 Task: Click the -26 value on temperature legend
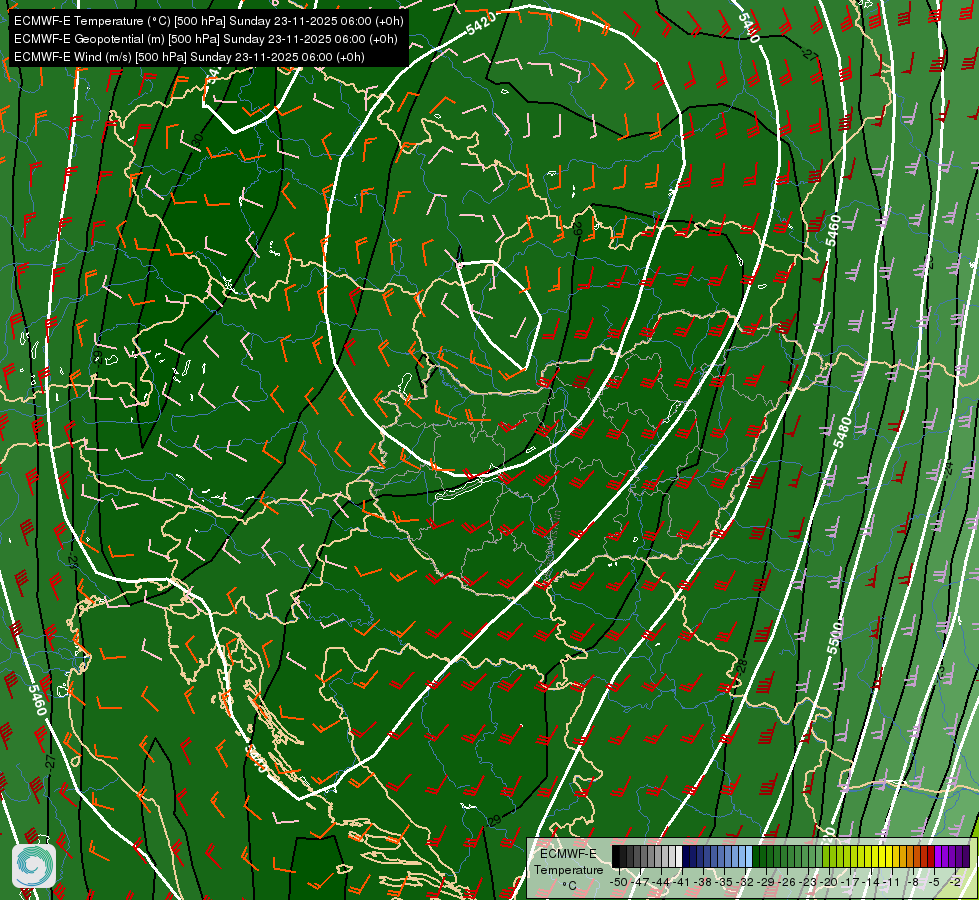click(788, 882)
